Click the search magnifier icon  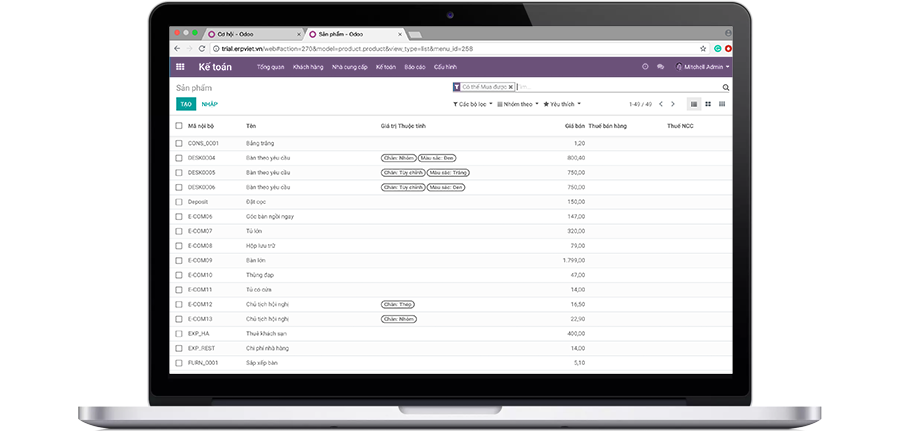(x=726, y=88)
